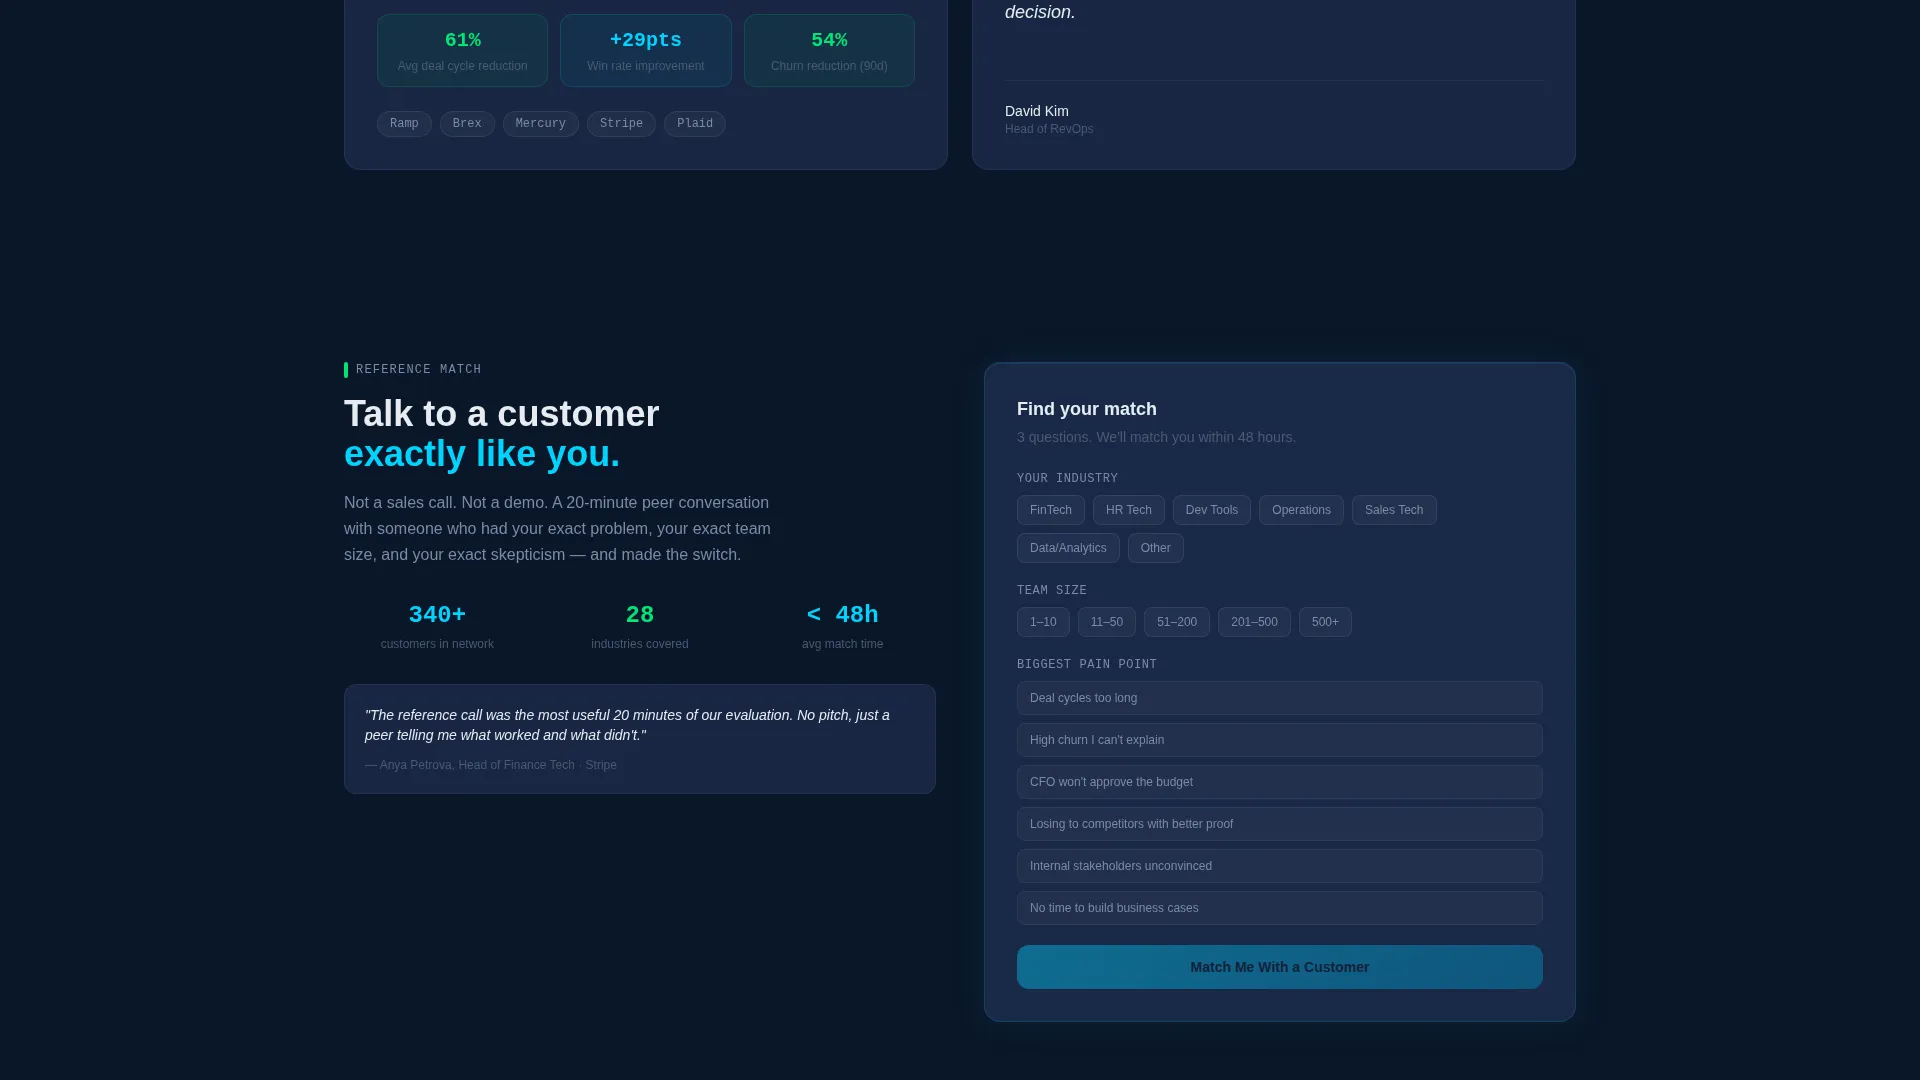This screenshot has width=1920, height=1080.
Task: Choose Data/Analytics industry chip
Action: (1068, 548)
